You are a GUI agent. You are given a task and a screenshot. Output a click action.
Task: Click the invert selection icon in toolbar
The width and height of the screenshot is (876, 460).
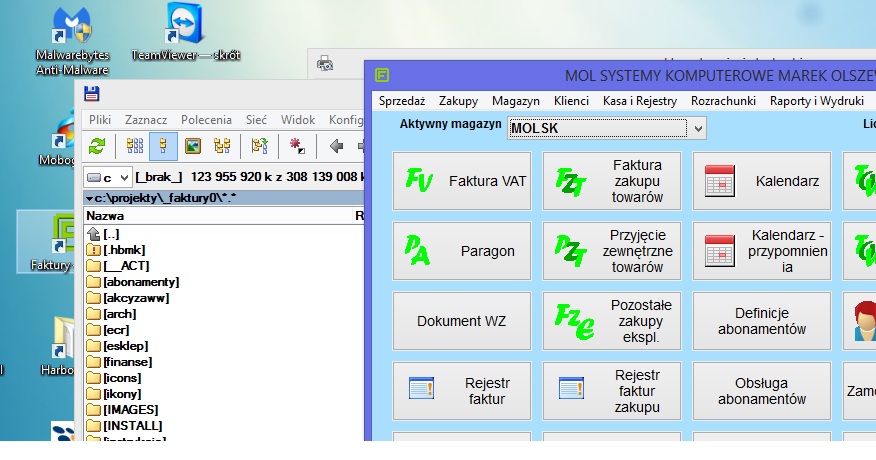259,146
